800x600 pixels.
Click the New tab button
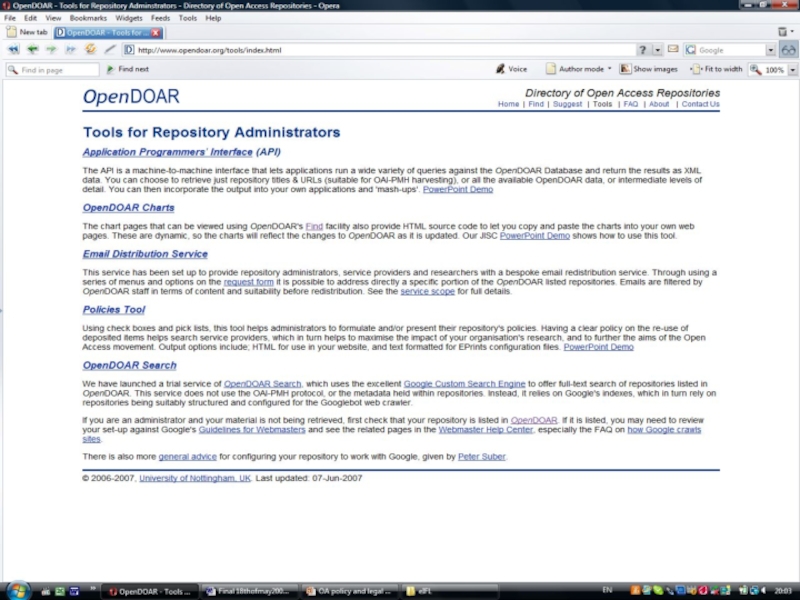[x=27, y=32]
